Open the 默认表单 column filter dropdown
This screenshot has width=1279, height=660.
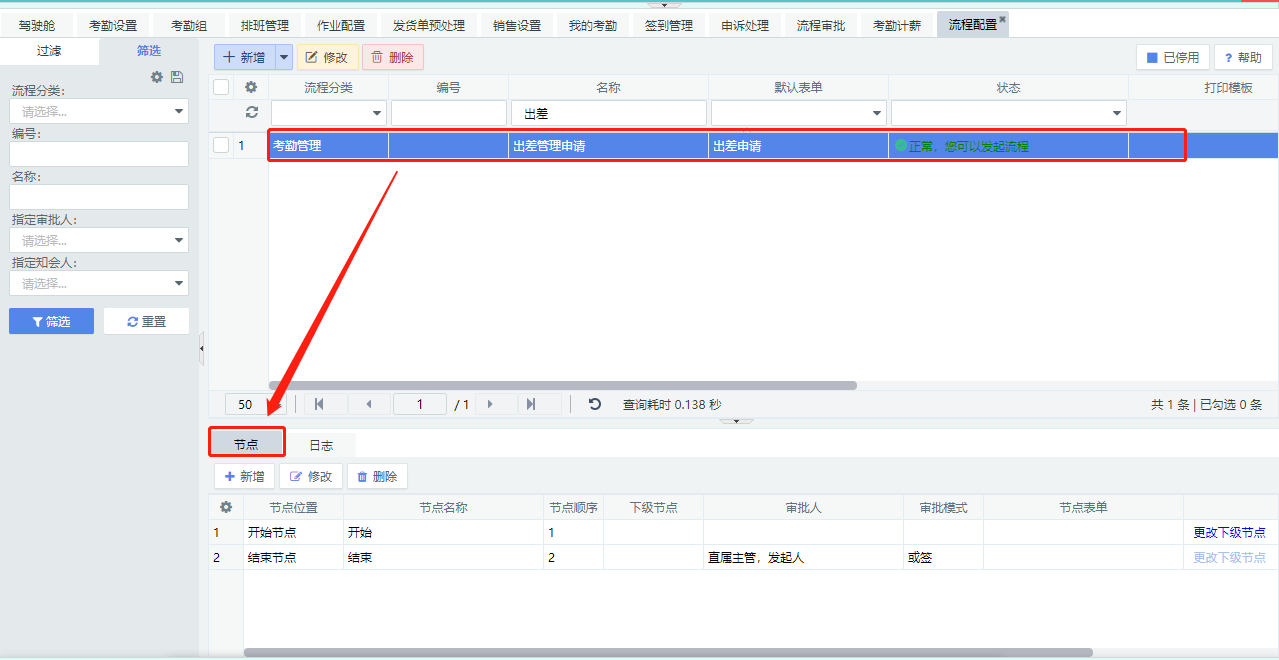[878, 113]
